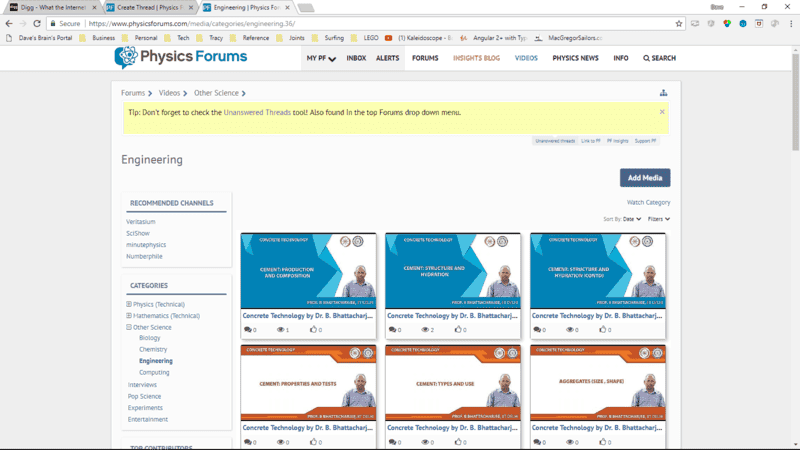Screen dimensions: 800x450
Task: Select the Computing subcategory
Action: (x=154, y=372)
